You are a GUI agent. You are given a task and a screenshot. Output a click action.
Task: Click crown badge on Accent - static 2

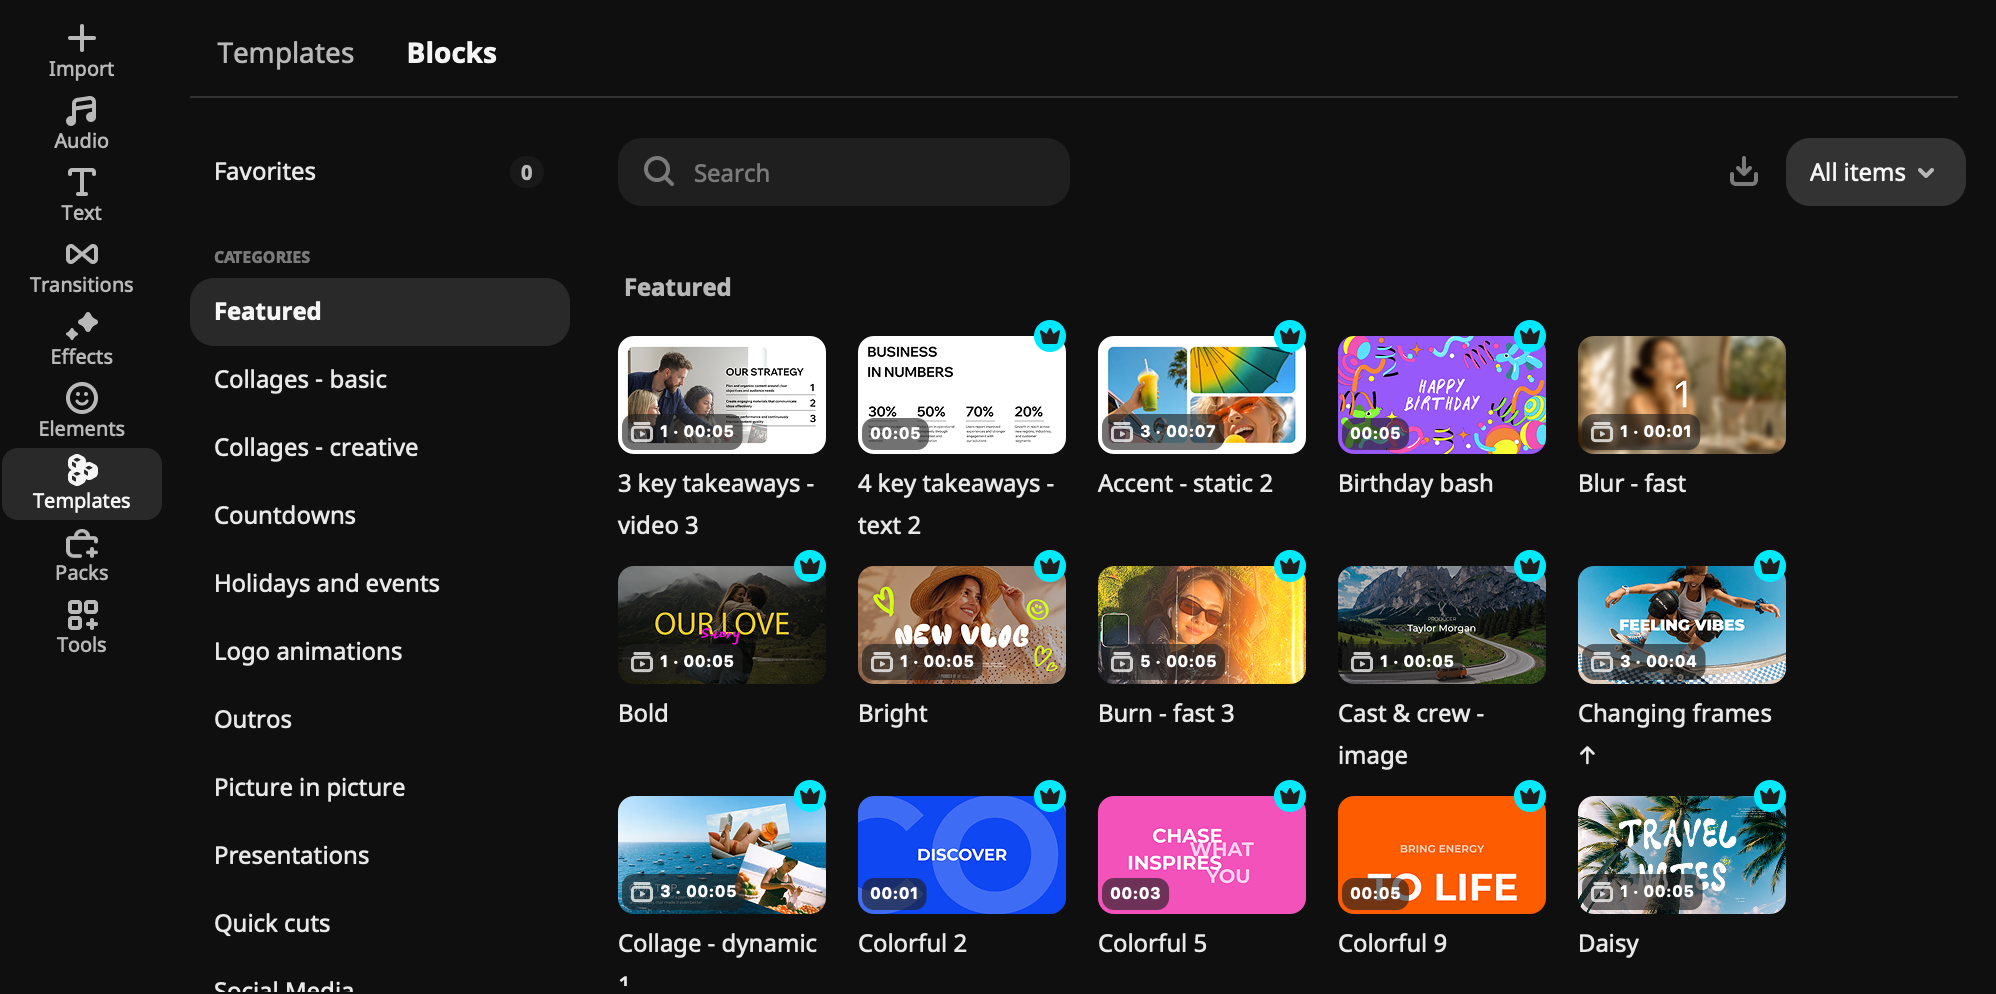pos(1290,336)
